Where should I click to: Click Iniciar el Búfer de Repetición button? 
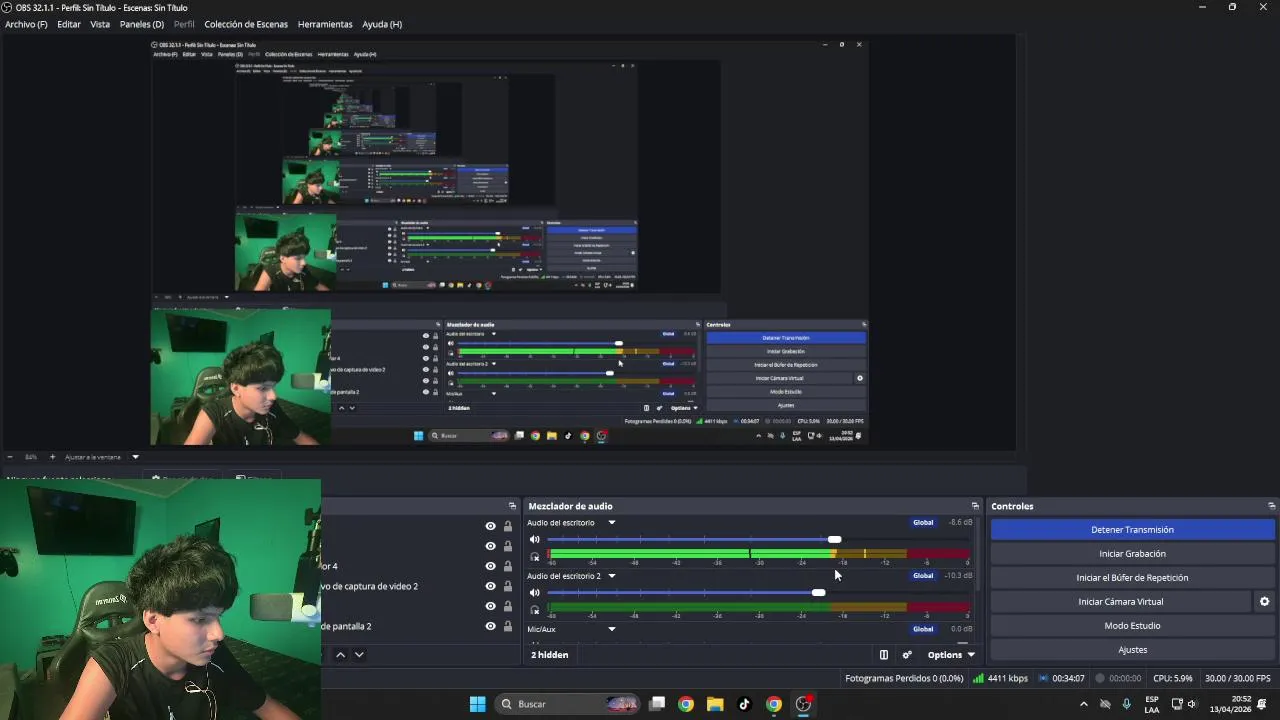[1132, 578]
